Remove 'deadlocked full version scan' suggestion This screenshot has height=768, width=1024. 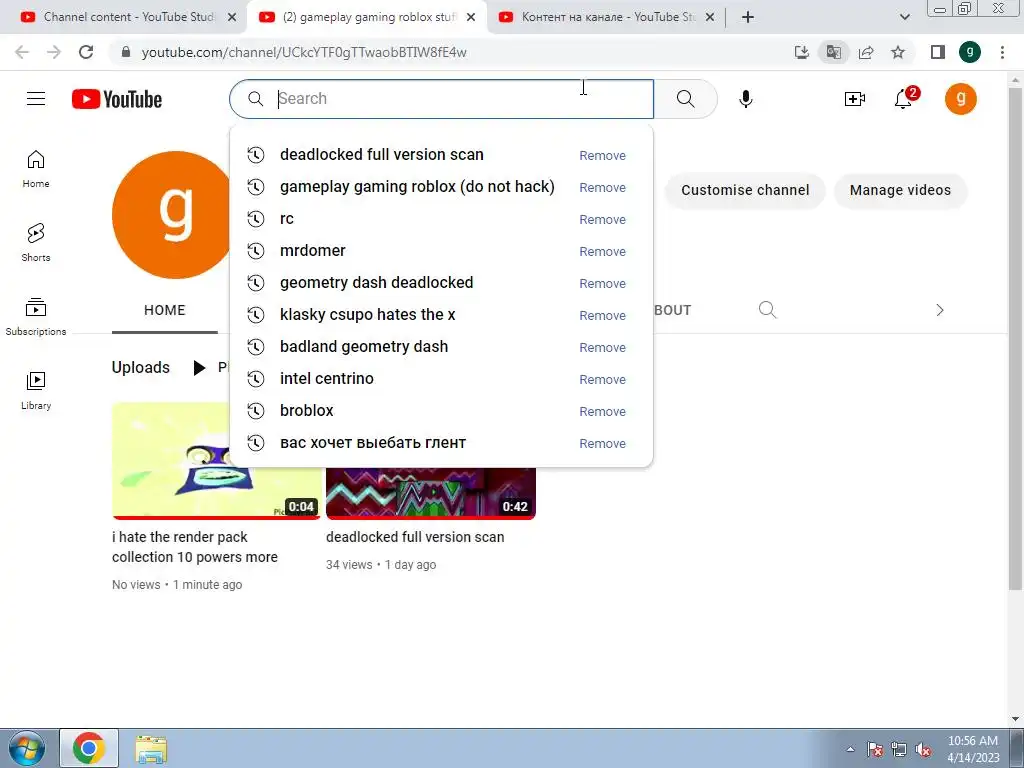602,155
